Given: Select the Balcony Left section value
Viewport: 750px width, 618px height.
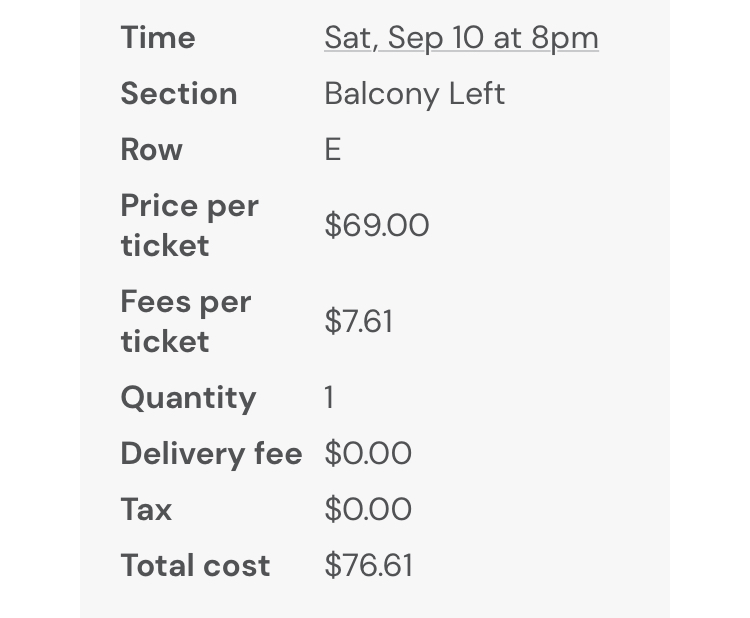Looking at the screenshot, I should 414,94.
